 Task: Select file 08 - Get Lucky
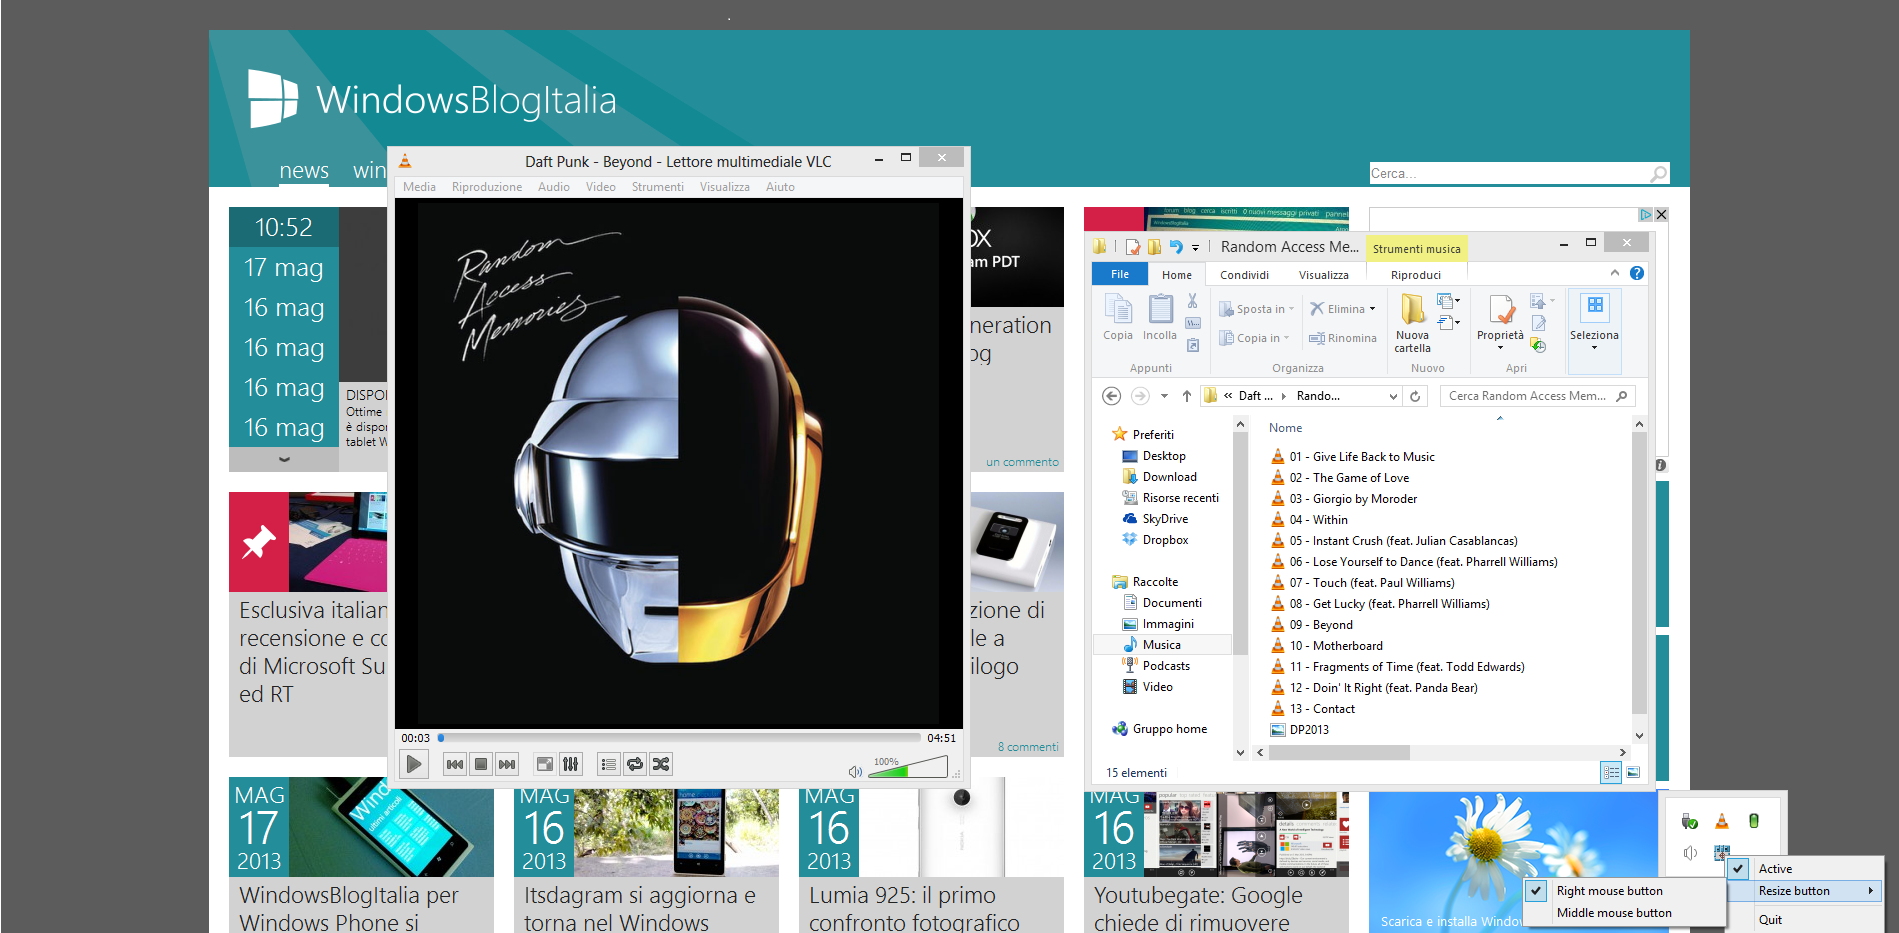click(x=1379, y=604)
